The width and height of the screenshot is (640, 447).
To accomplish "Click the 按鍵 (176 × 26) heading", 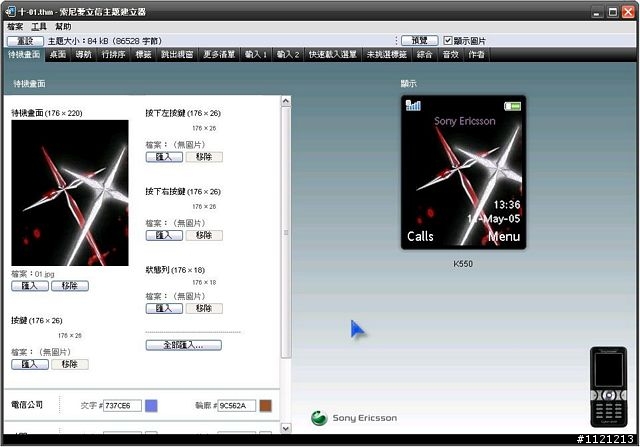I will [x=37, y=320].
